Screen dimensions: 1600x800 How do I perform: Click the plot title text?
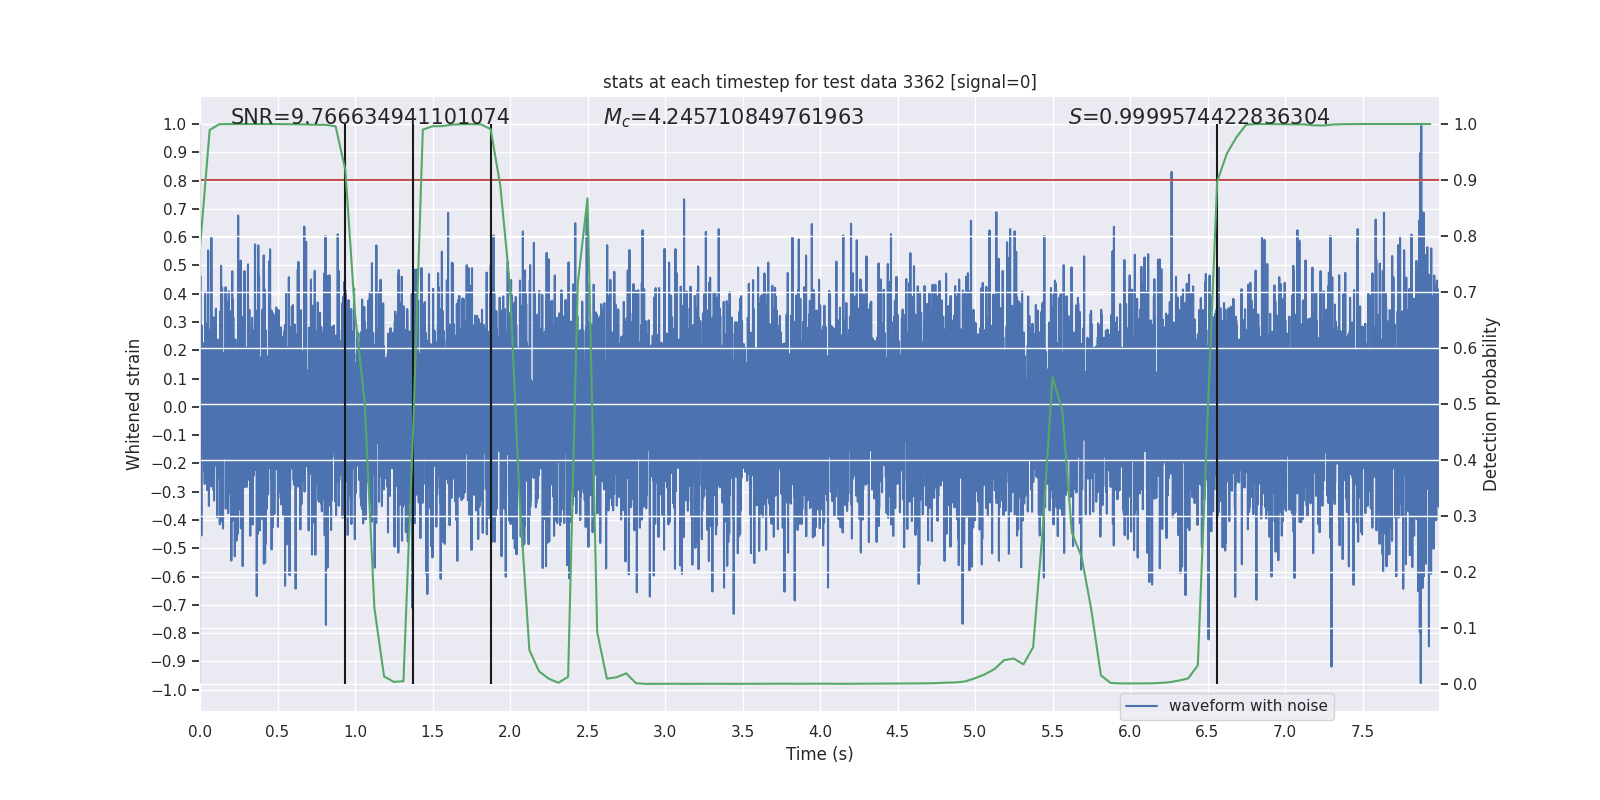pyautogui.click(x=819, y=82)
